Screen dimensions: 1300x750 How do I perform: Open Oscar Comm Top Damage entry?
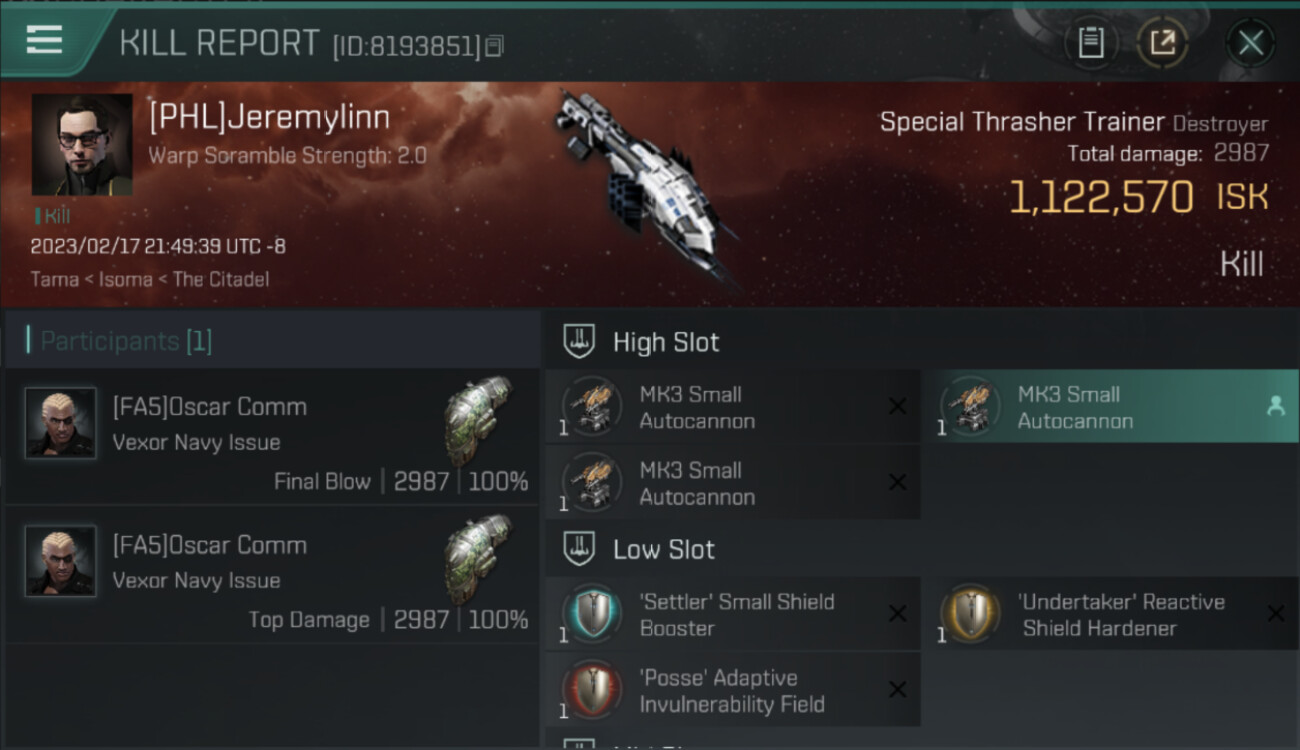click(x=270, y=574)
